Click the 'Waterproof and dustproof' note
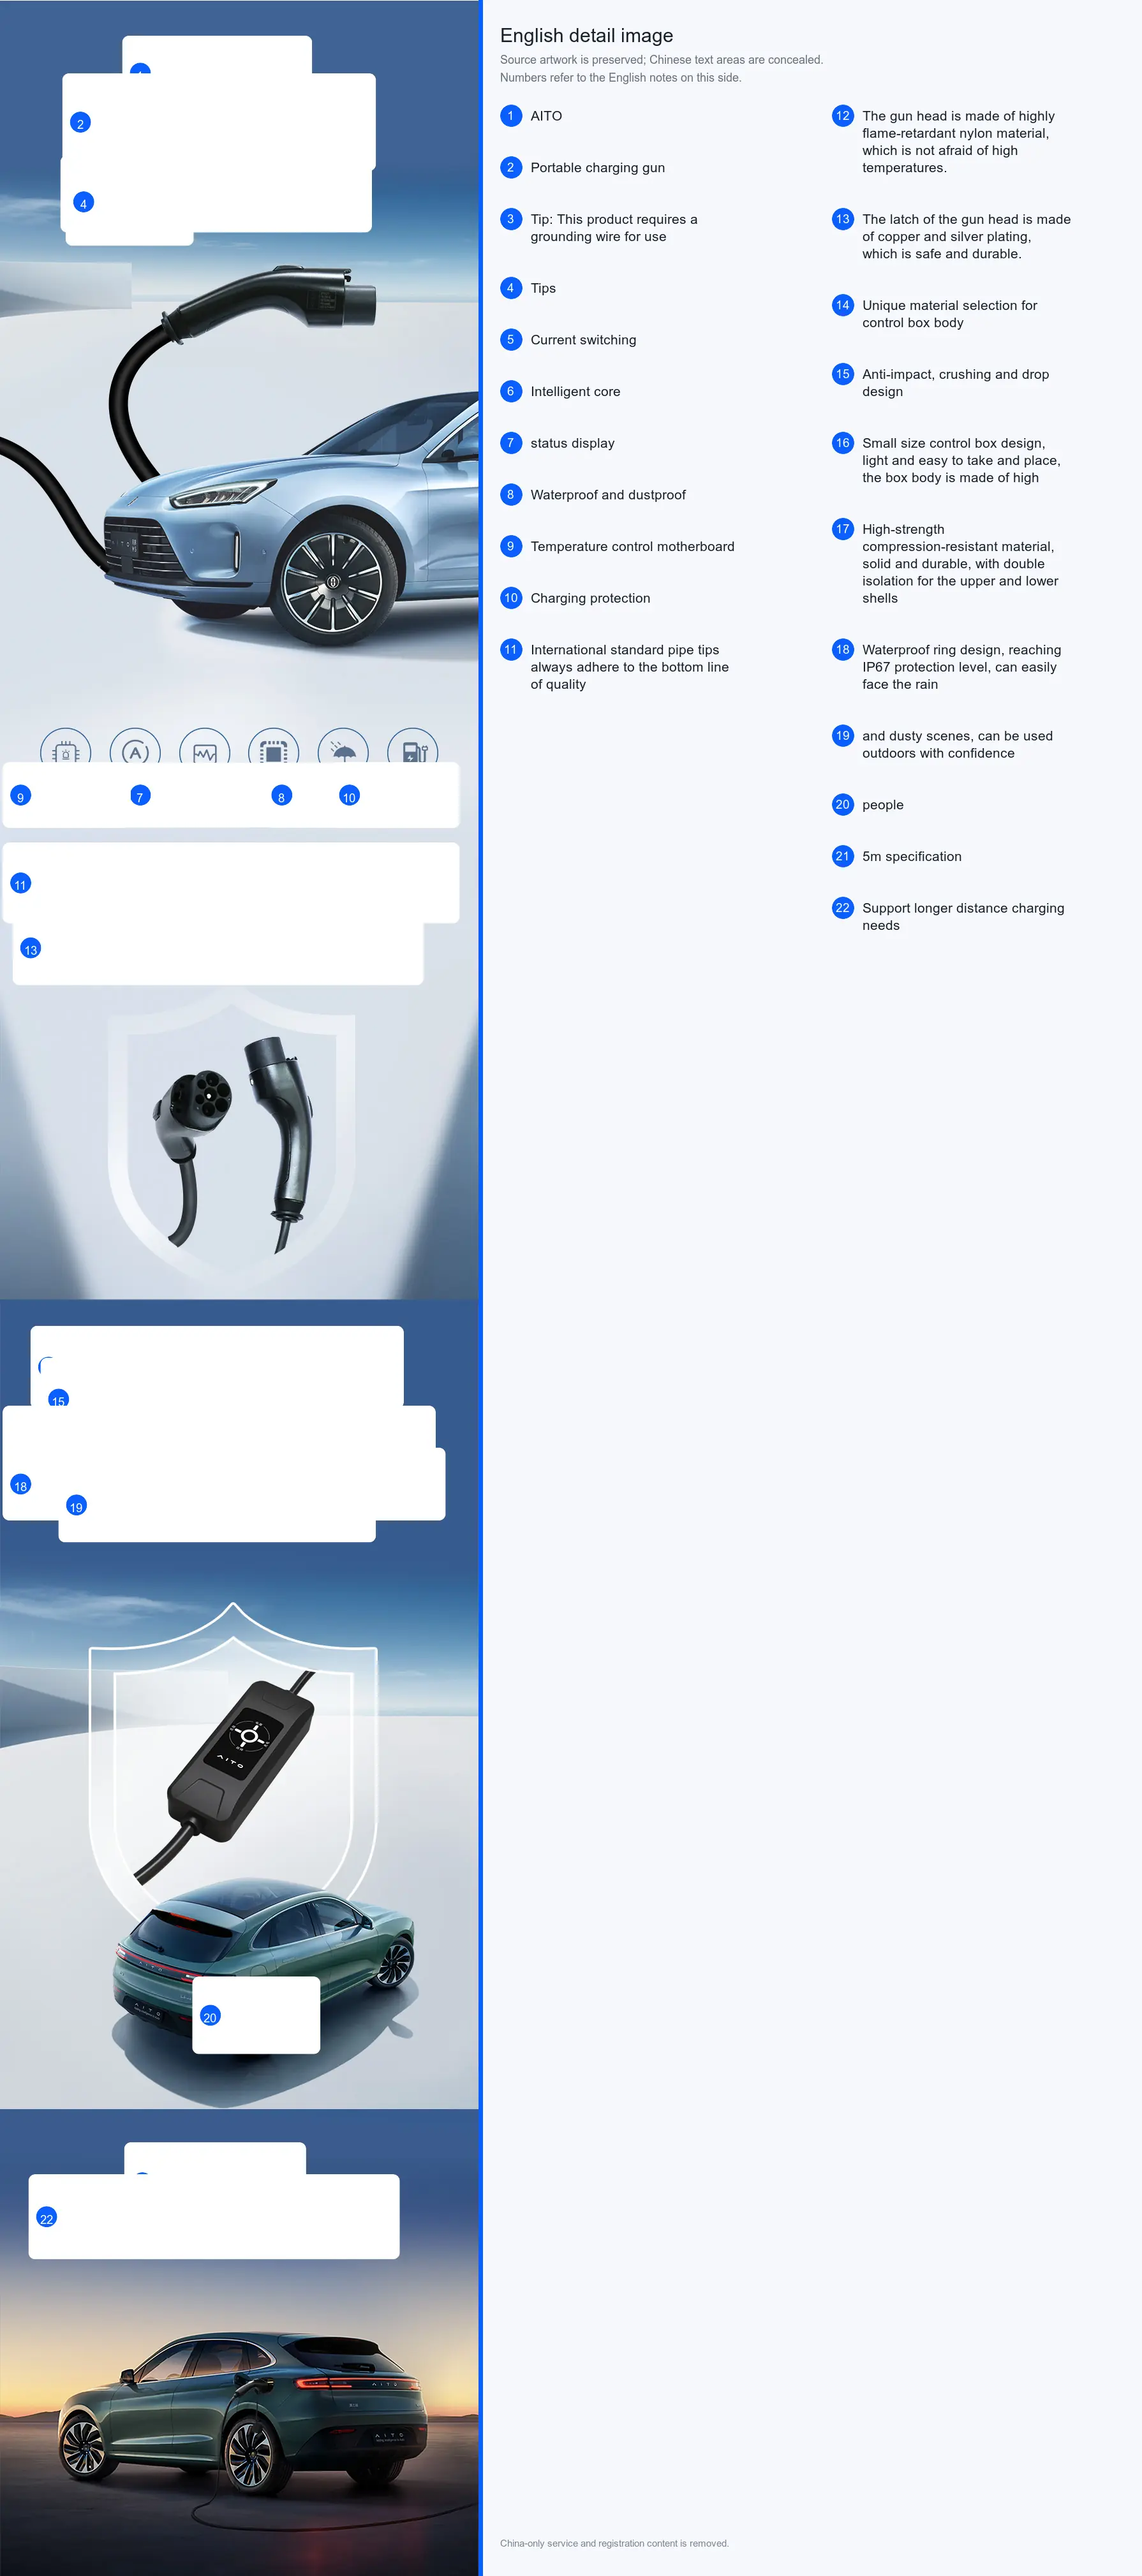 click(x=608, y=495)
